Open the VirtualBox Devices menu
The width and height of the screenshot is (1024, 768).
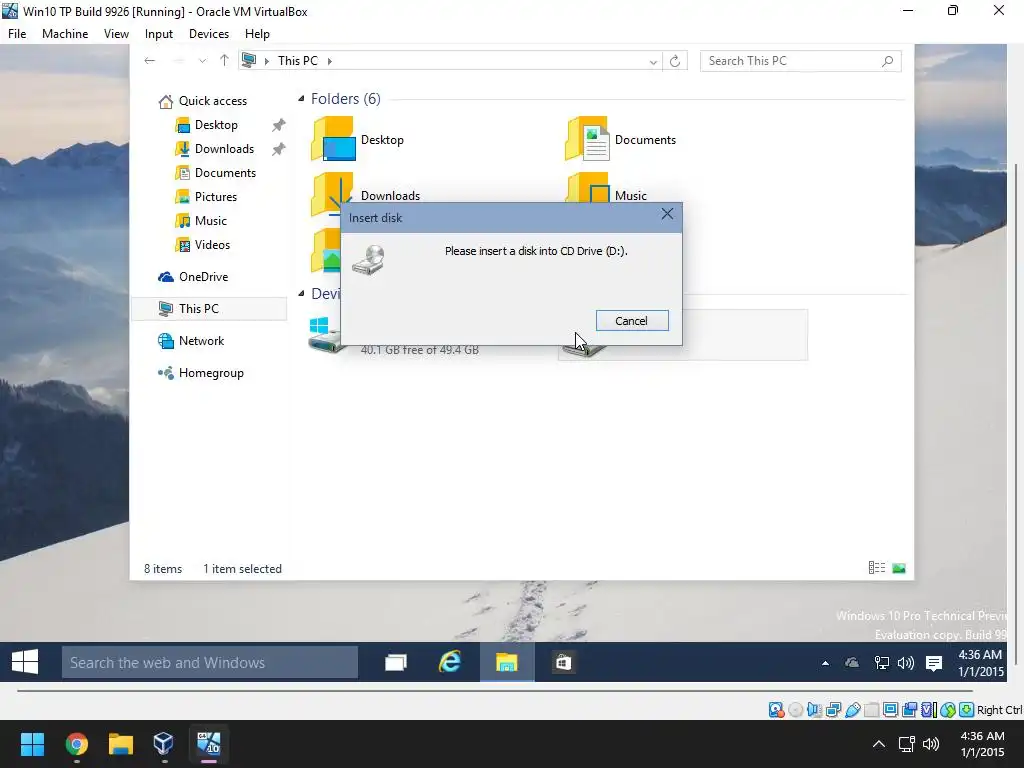point(209,34)
